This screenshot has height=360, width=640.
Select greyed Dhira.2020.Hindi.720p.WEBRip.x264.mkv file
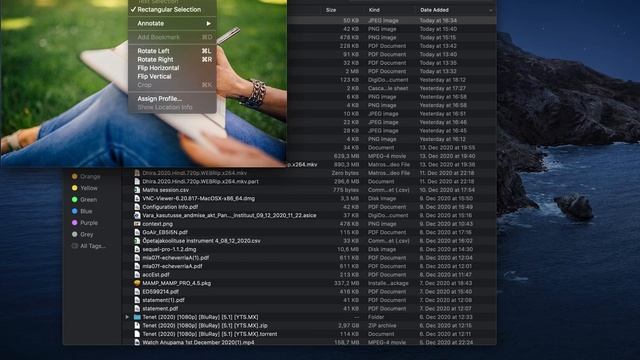[194, 173]
